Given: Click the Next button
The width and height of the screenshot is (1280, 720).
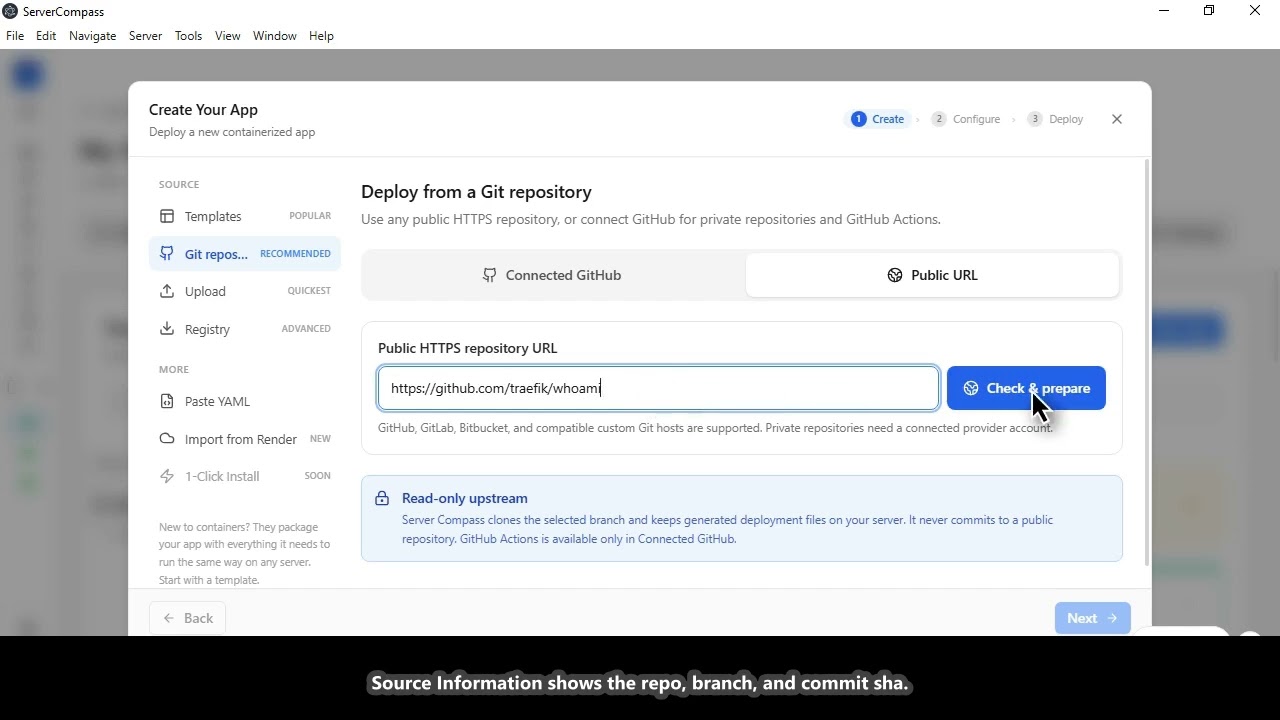Looking at the screenshot, I should pyautogui.click(x=1092, y=618).
